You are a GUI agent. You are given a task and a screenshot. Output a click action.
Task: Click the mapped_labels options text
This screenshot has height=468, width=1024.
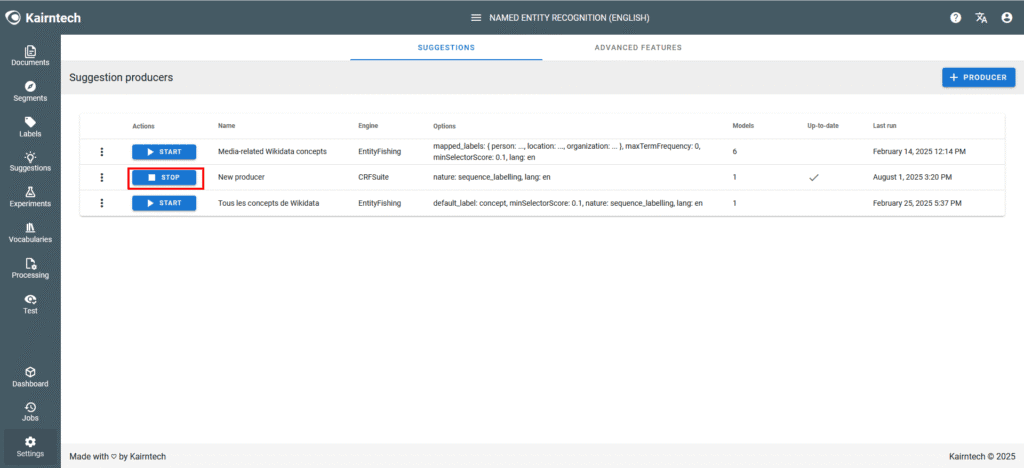tap(567, 152)
